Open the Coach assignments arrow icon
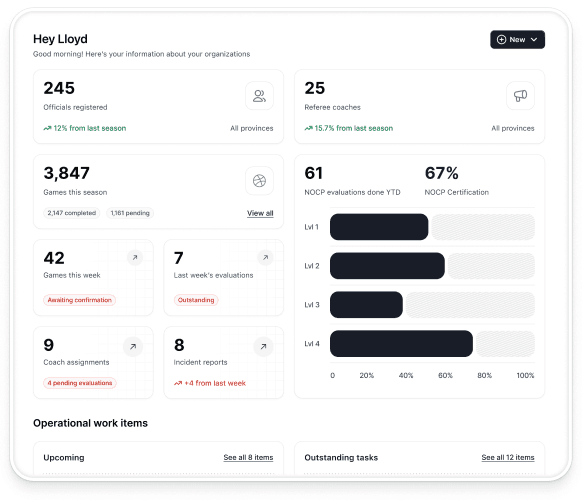 pyautogui.click(x=133, y=347)
